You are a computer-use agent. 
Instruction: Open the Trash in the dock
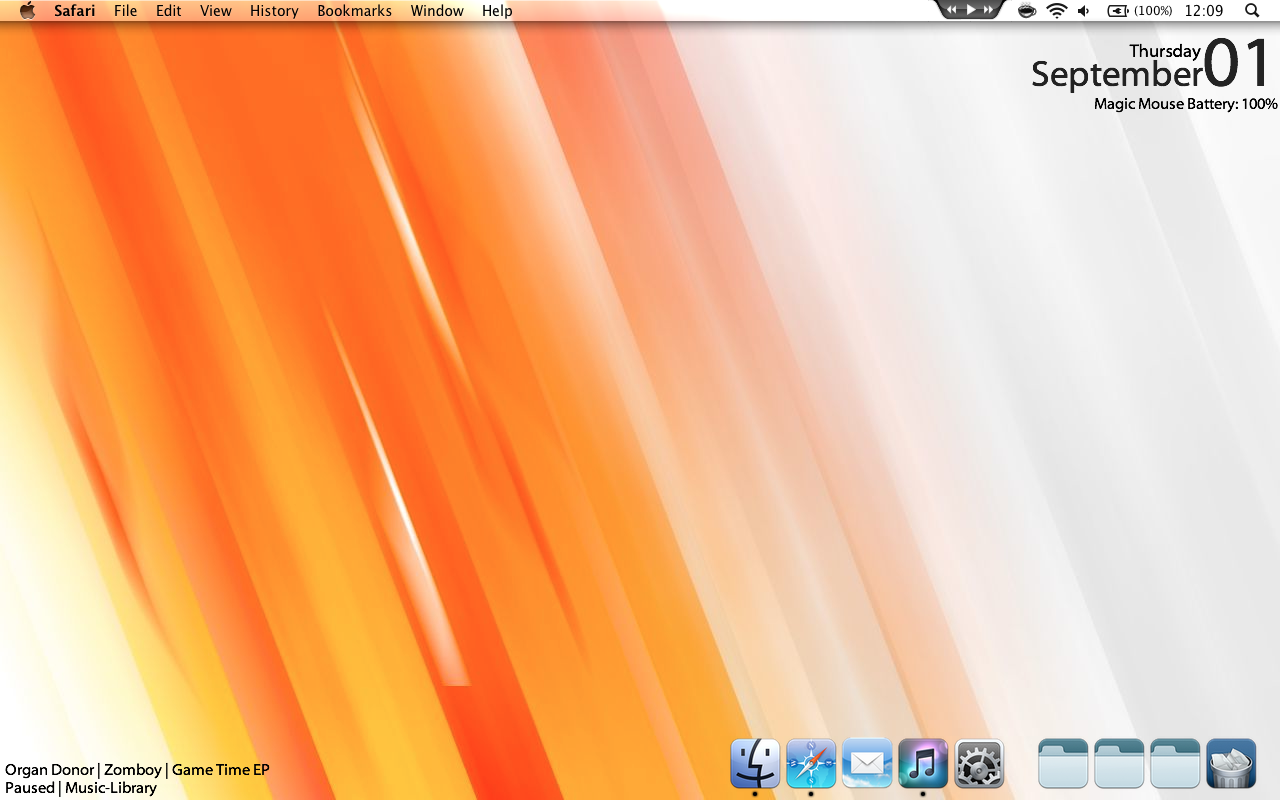click(x=1231, y=764)
